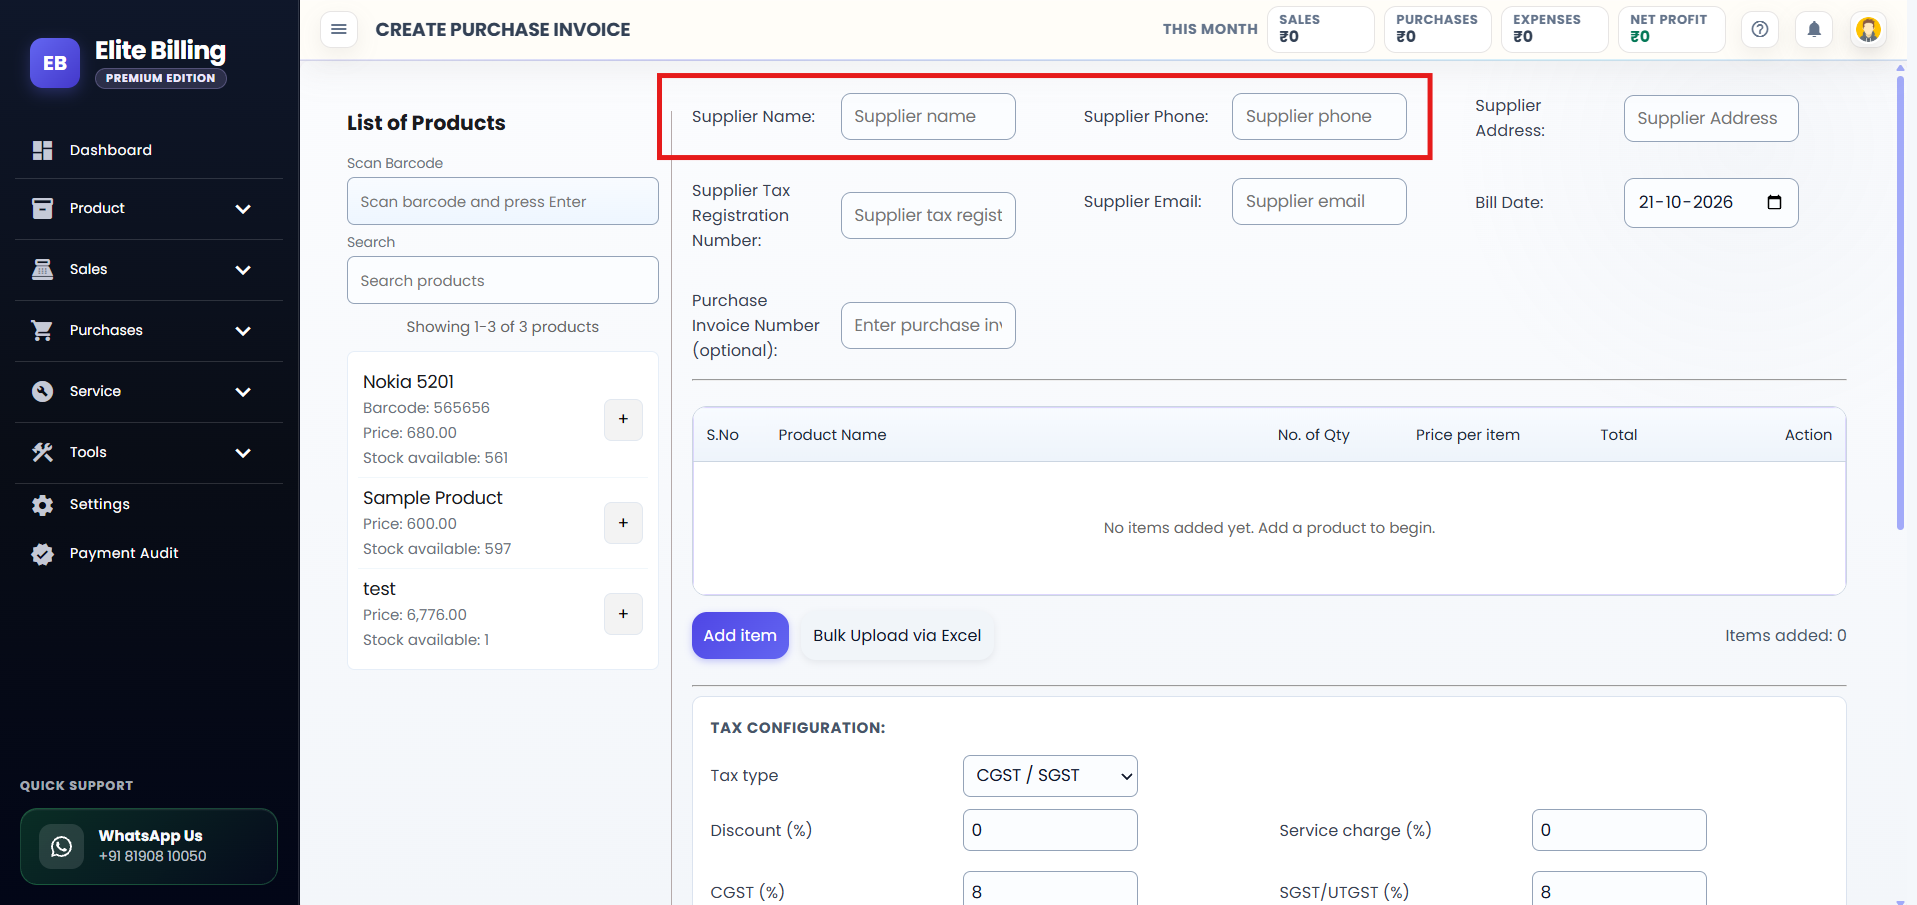Expand the Sales menu chevron
This screenshot has width=1917, height=905.
pos(243,270)
